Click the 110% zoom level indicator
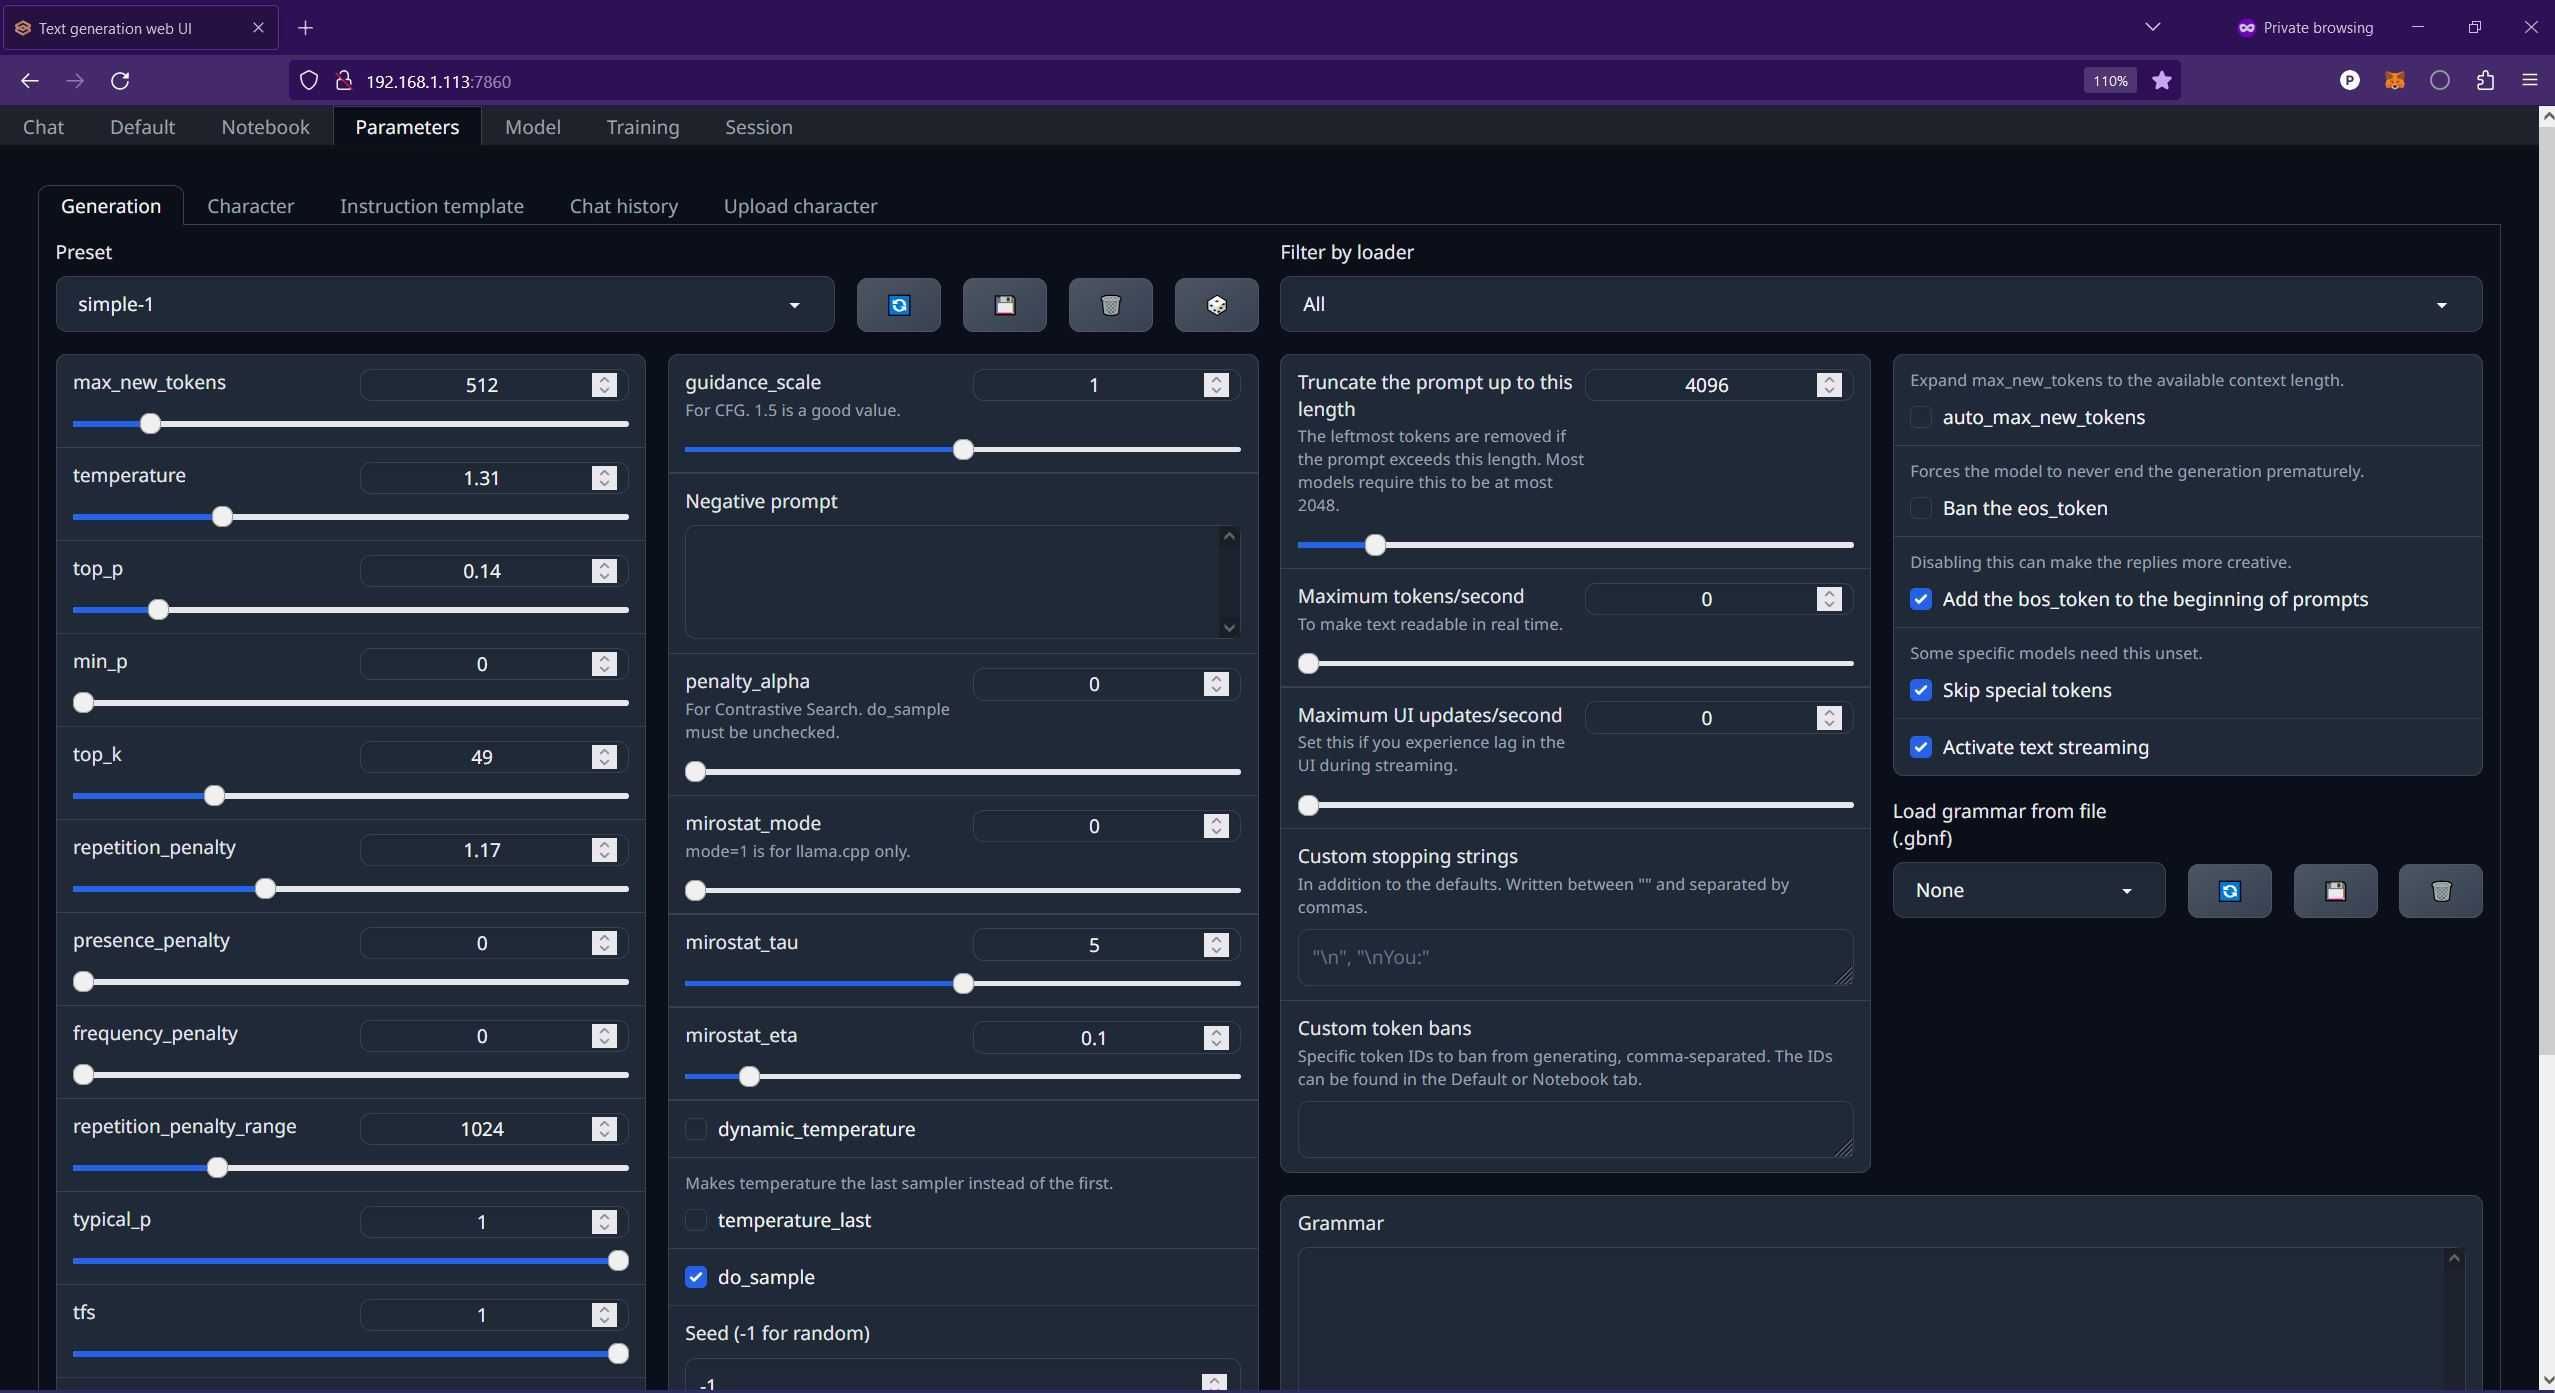This screenshot has height=1393, width=2555. 2110,81
